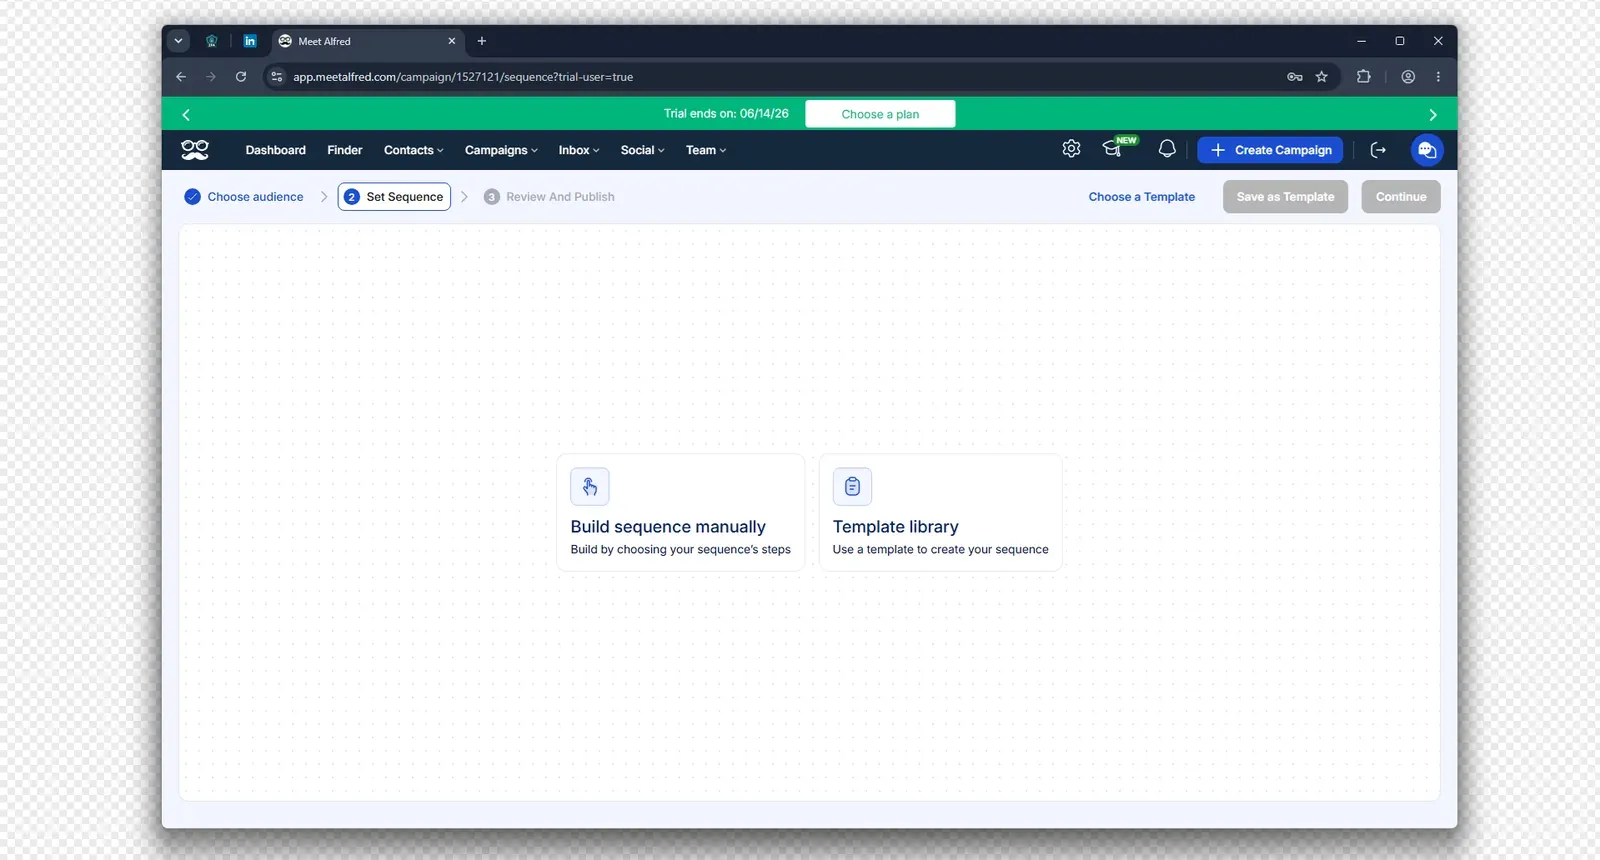Click the password key icon in address bar

tap(1295, 77)
